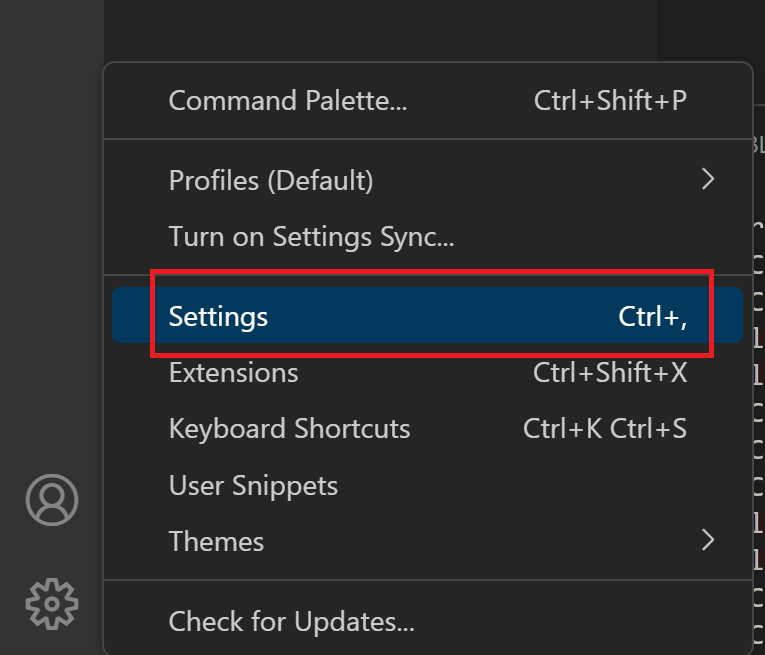Image resolution: width=765 pixels, height=655 pixels.
Task: Click the Ctrl+, shortcut hint
Action: tap(652, 317)
